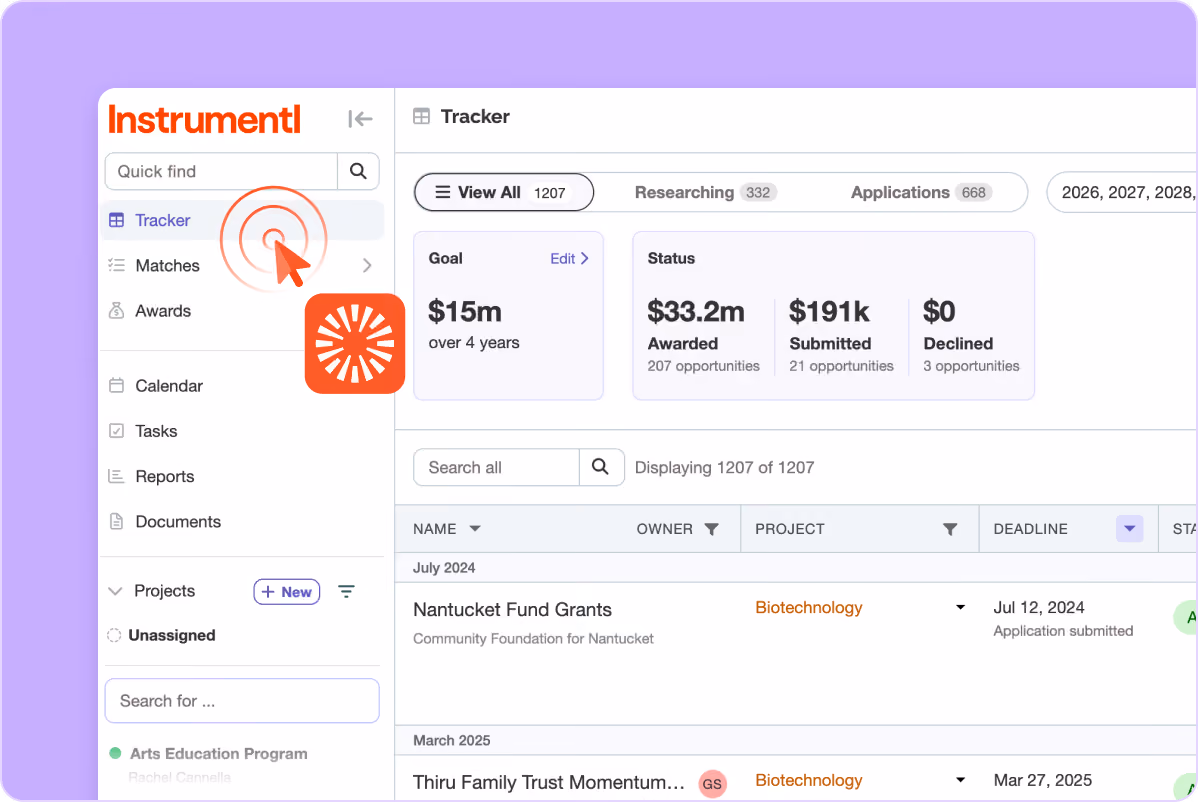Create a new project with + New
Viewport: 1198px width, 802px height.
(x=287, y=592)
